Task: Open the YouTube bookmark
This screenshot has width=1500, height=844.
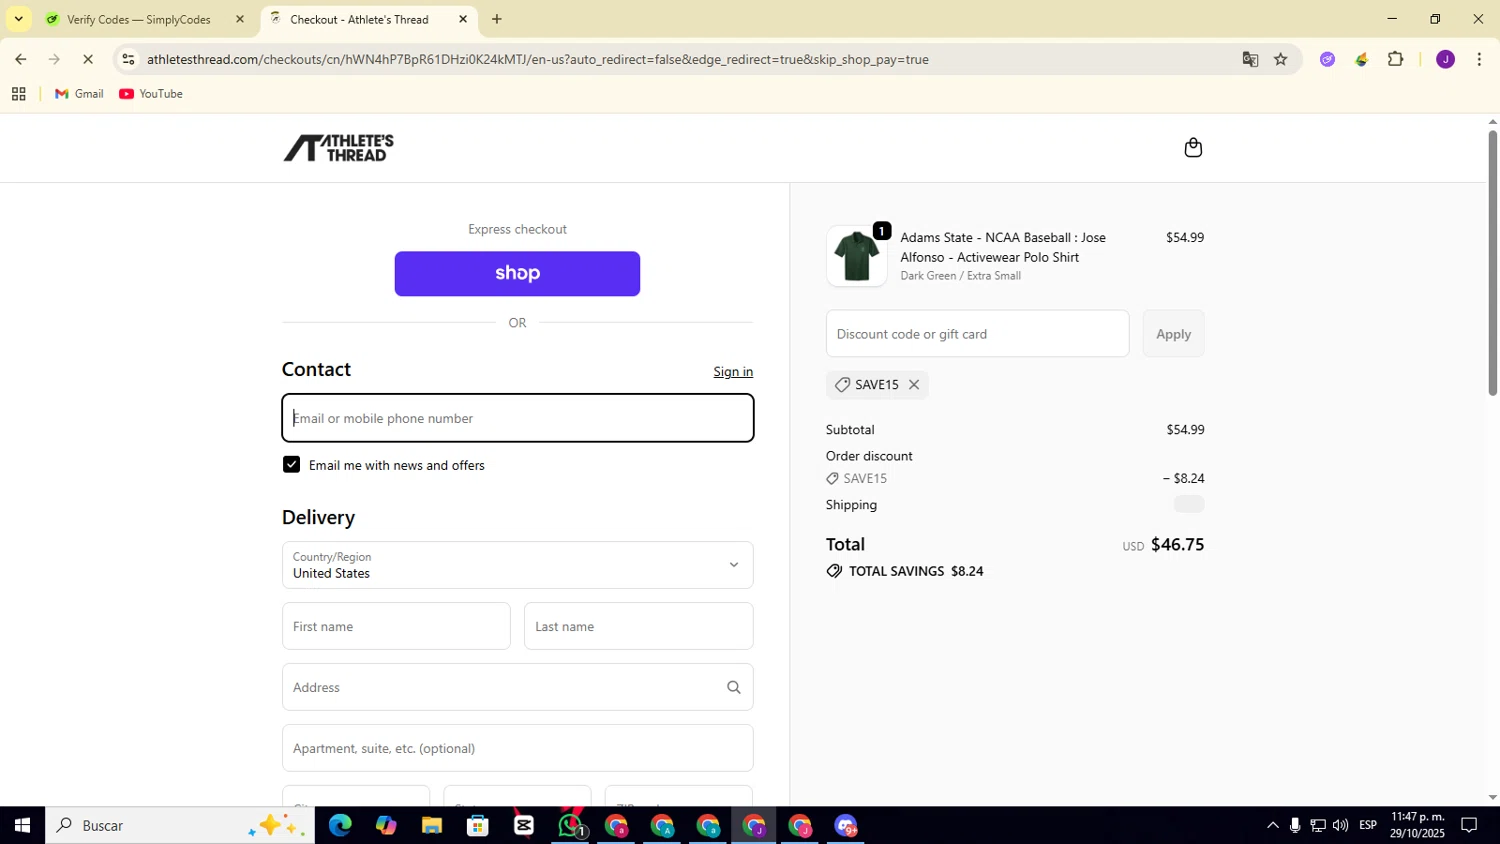Action: [151, 94]
